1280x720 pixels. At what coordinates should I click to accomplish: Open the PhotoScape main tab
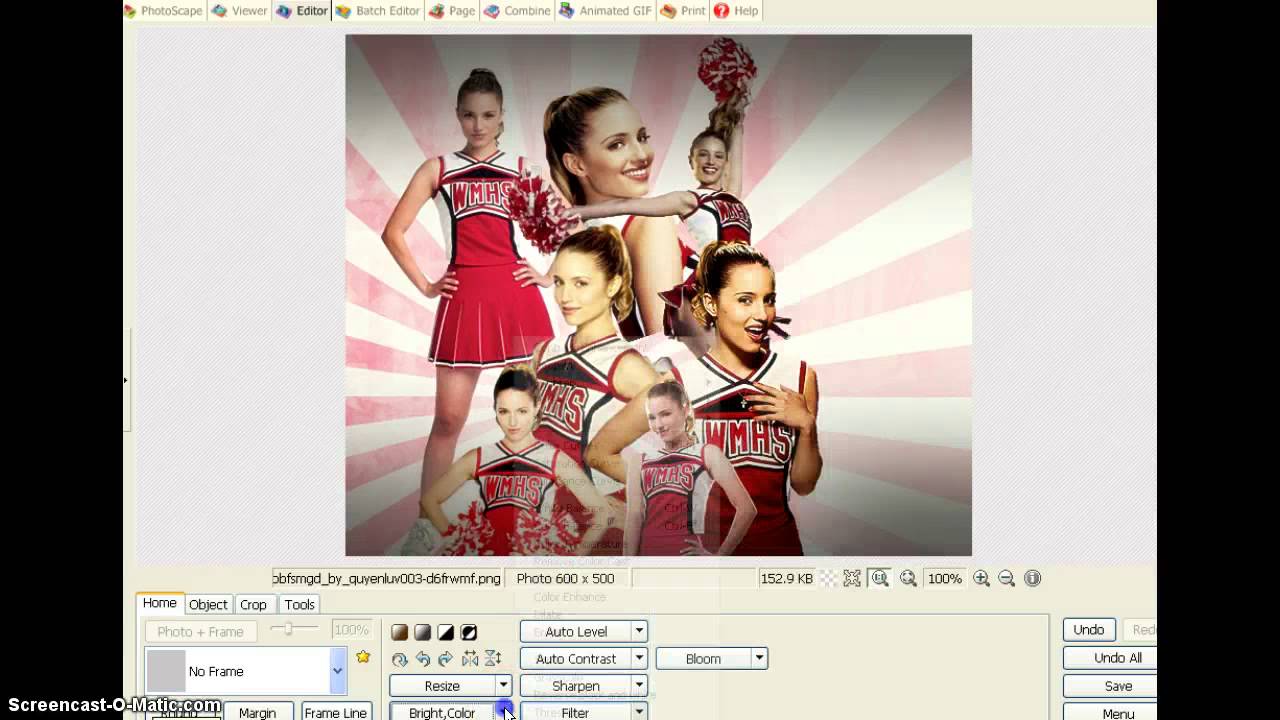(x=164, y=11)
